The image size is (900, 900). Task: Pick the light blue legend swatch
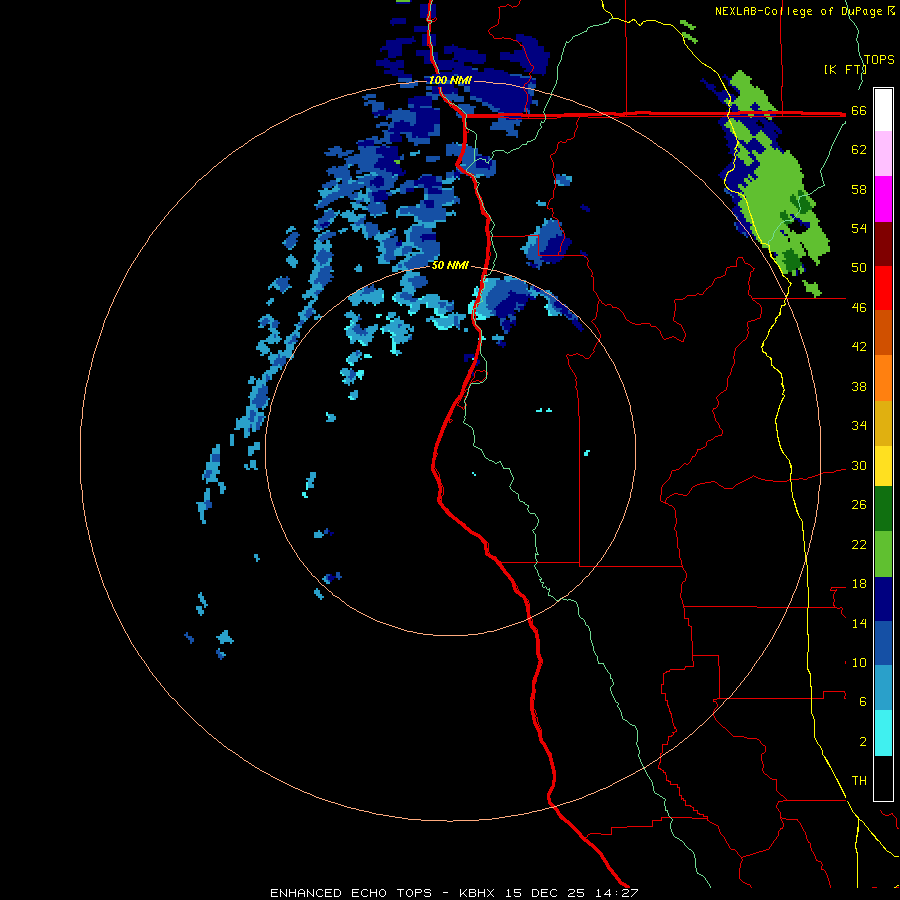[883, 687]
